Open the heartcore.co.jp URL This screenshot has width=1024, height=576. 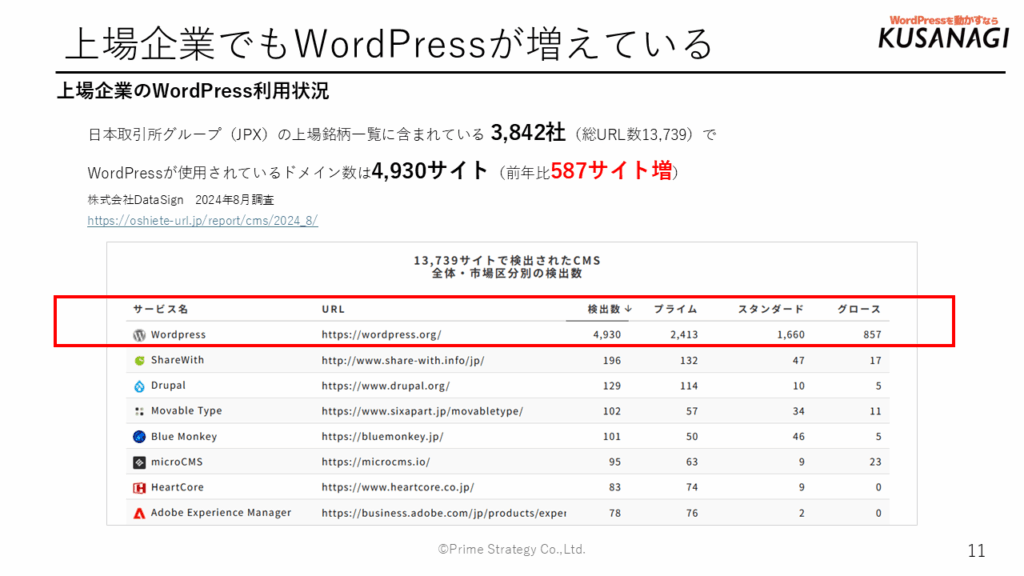point(398,488)
